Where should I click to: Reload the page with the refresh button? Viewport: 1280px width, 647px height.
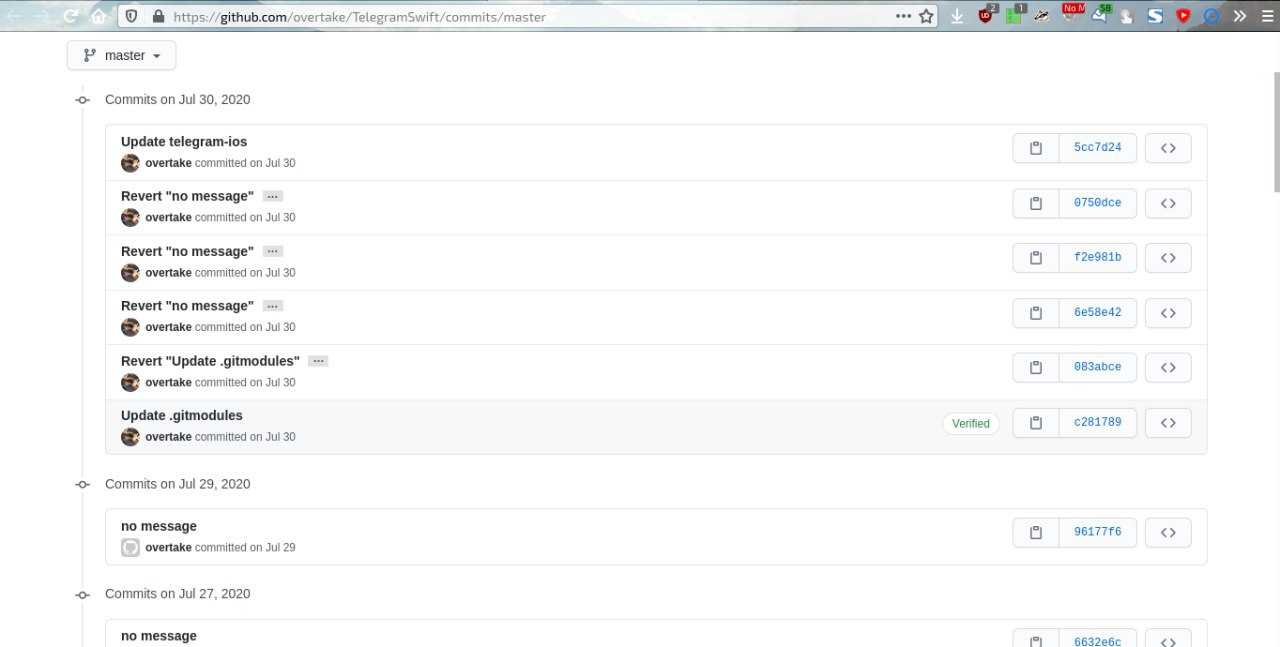coord(70,16)
